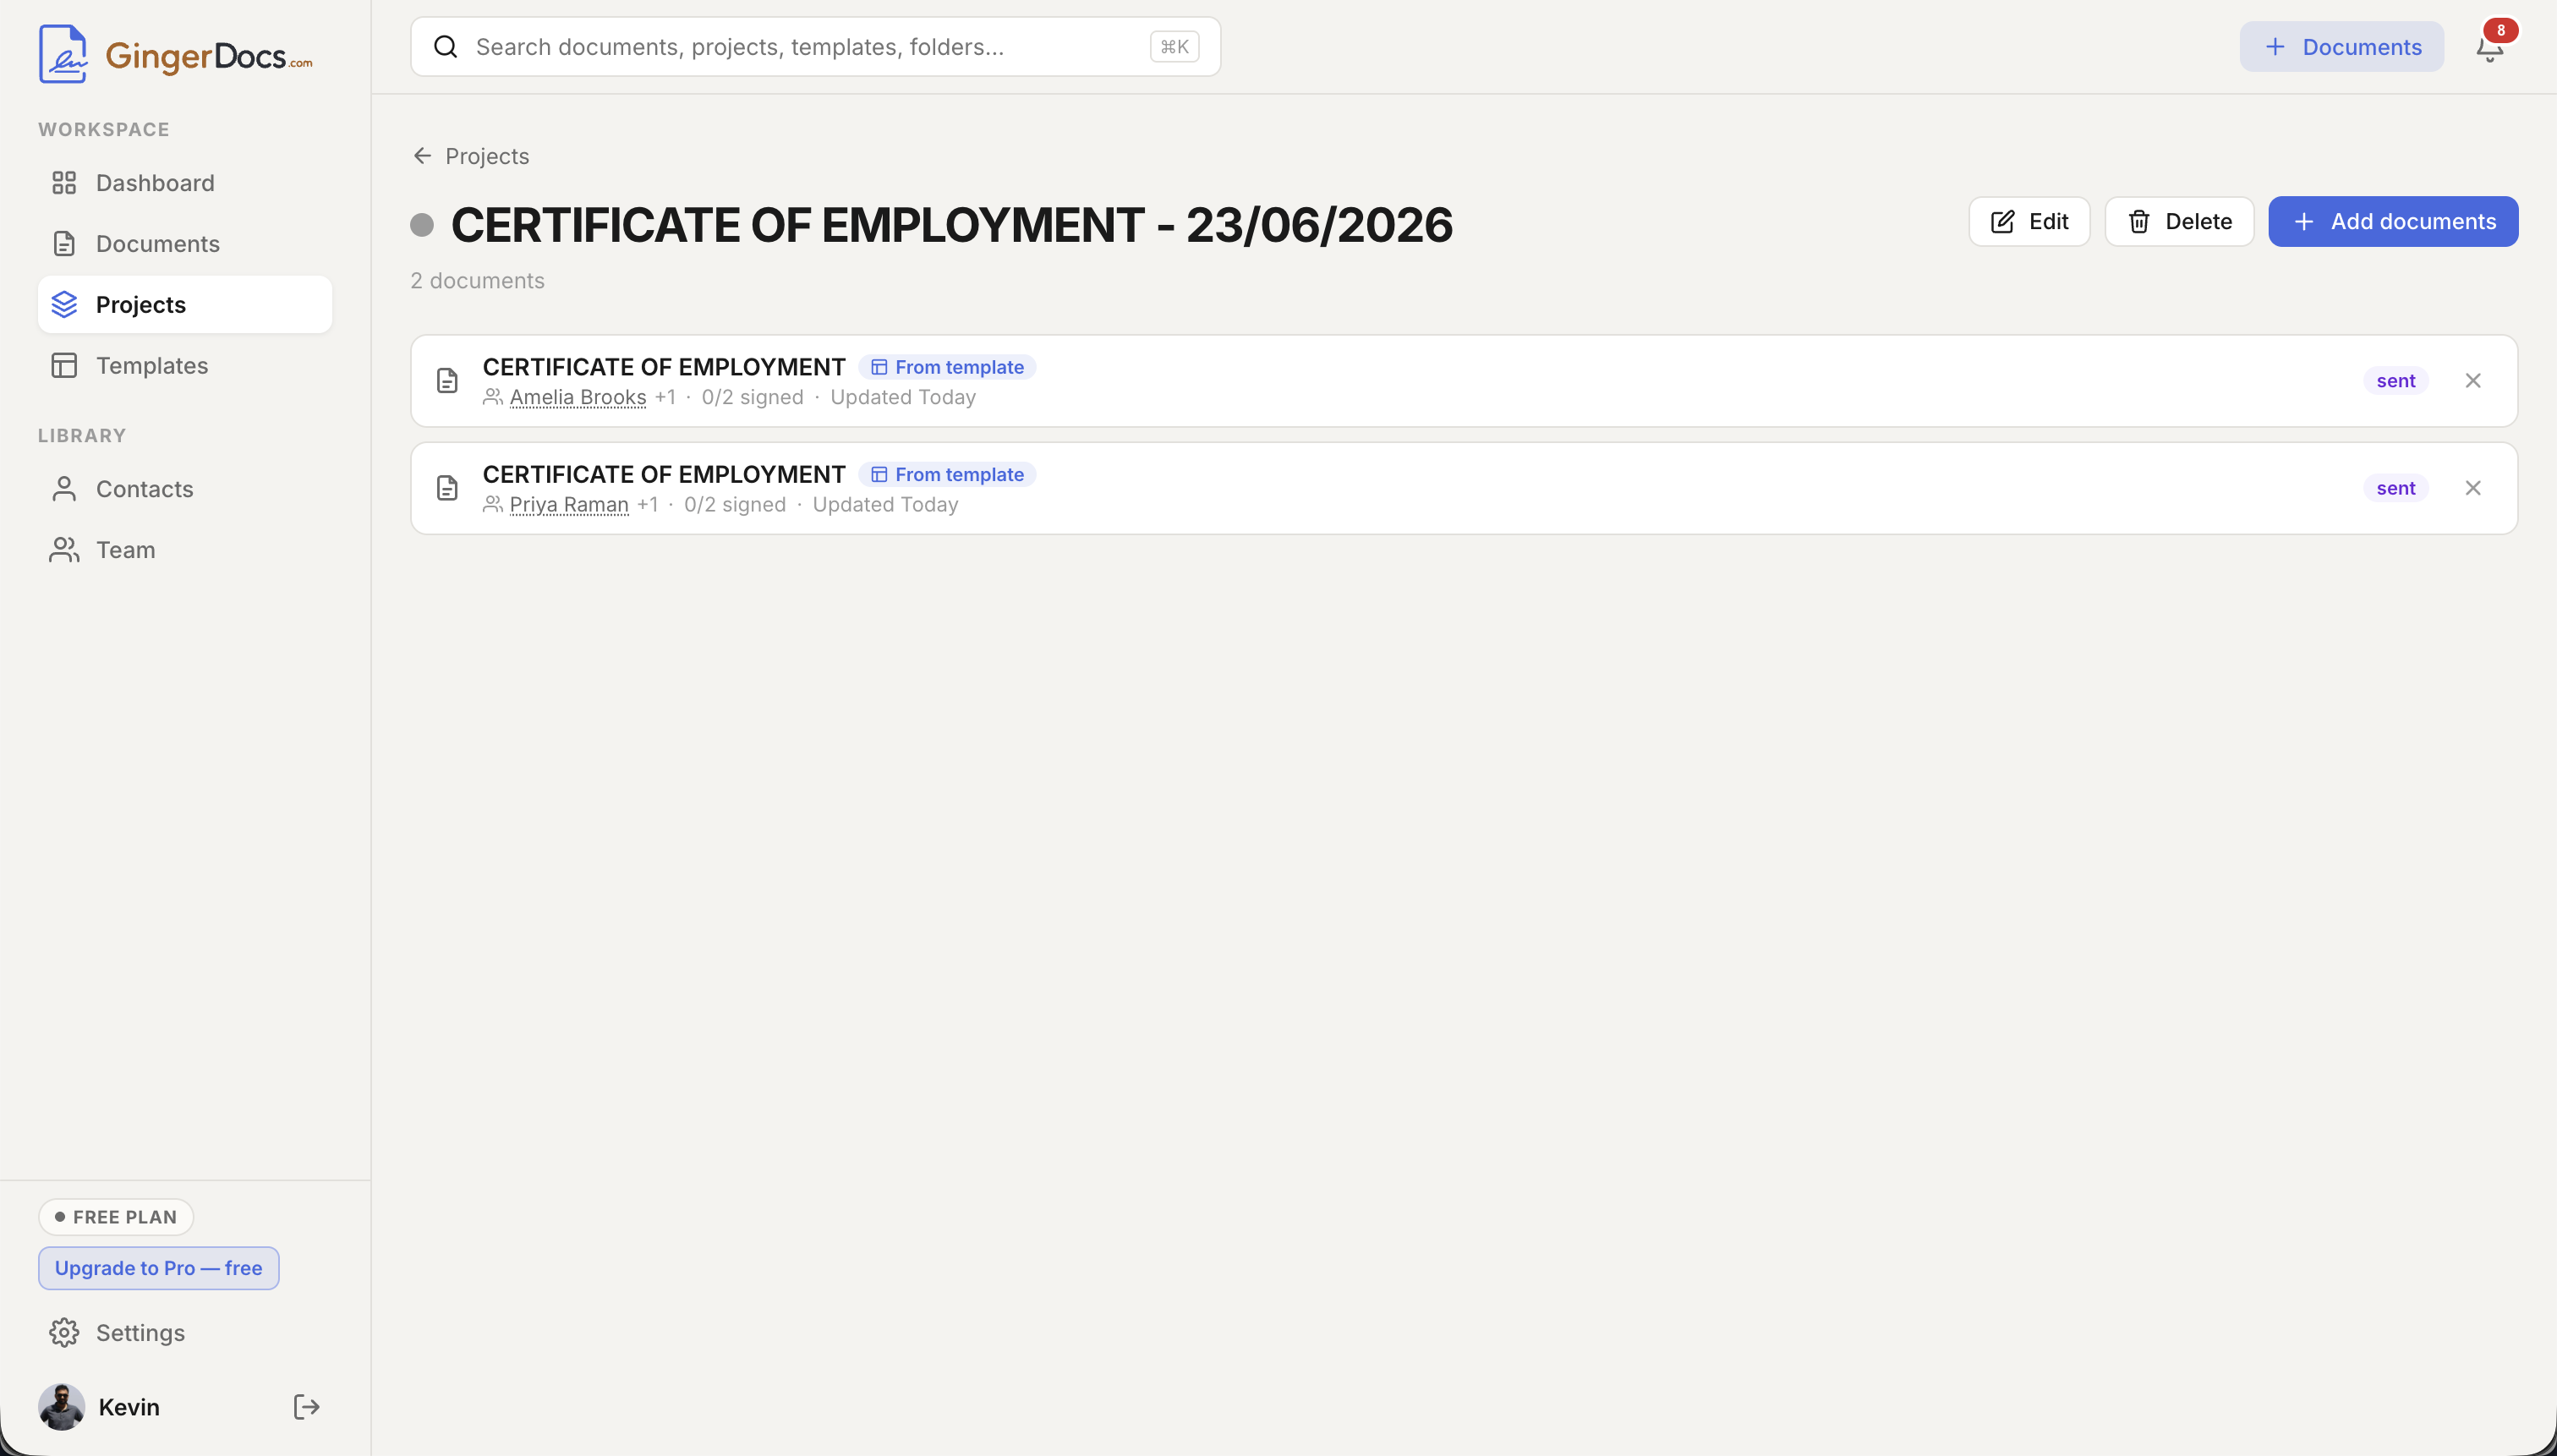
Task: Click the Team people icon
Action: (64, 550)
